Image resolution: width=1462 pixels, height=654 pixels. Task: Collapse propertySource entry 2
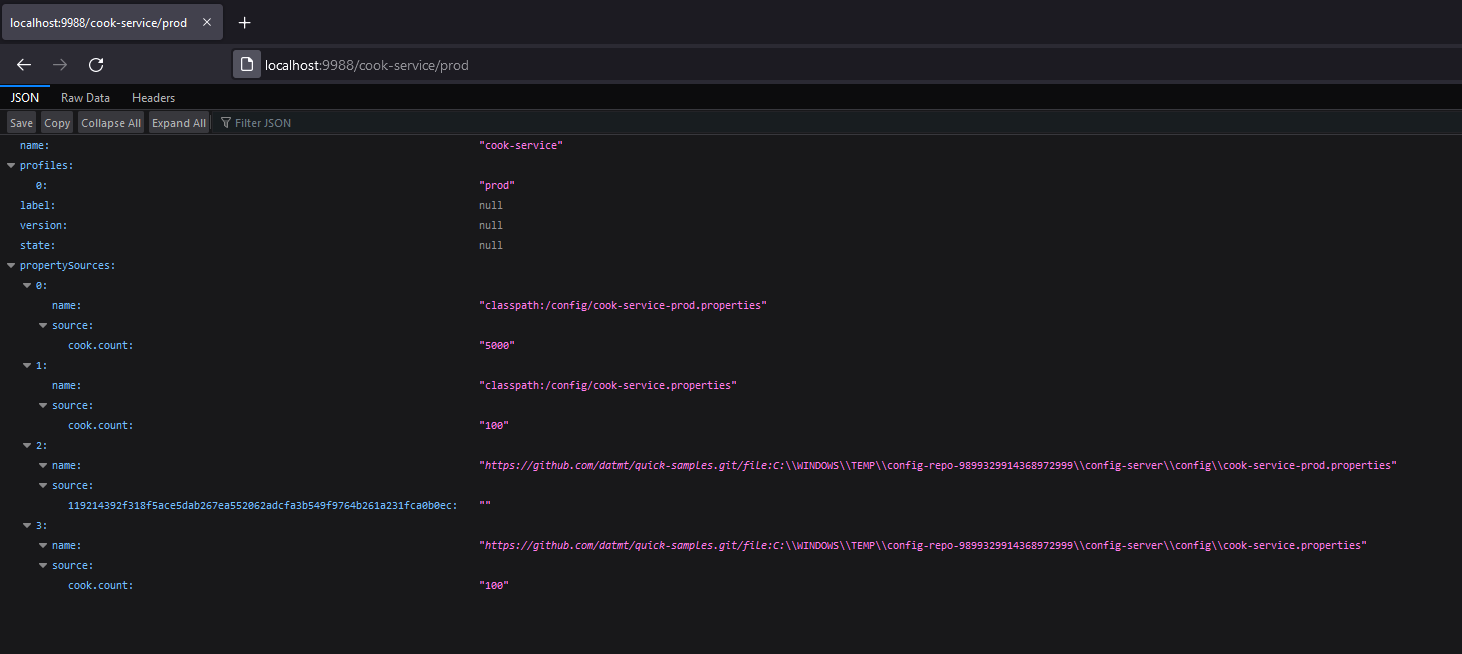coord(26,445)
